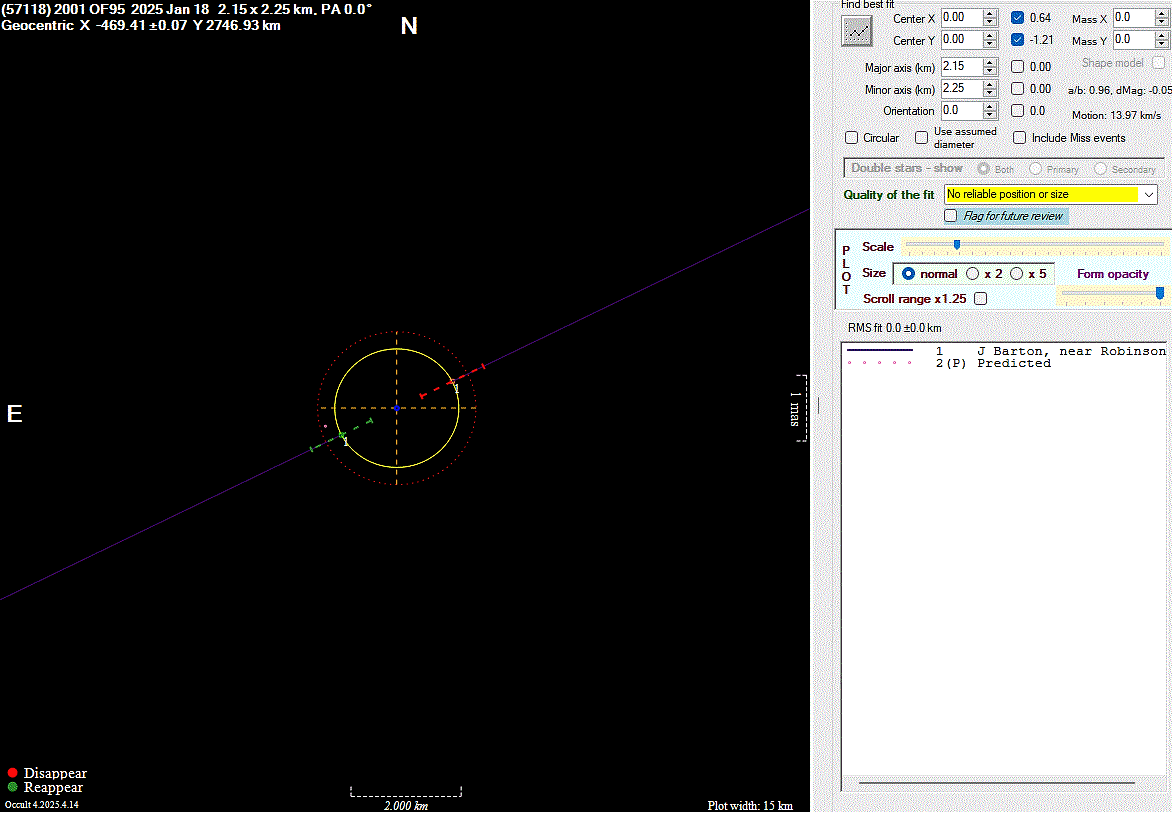Increment the Major axis spinner
Screen dimensions: 1172x825
pos(990,62)
